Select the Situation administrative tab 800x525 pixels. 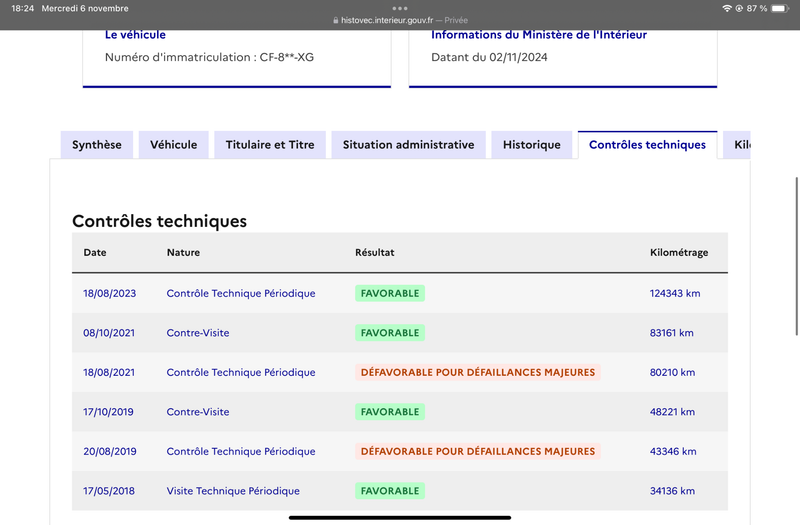(x=408, y=145)
